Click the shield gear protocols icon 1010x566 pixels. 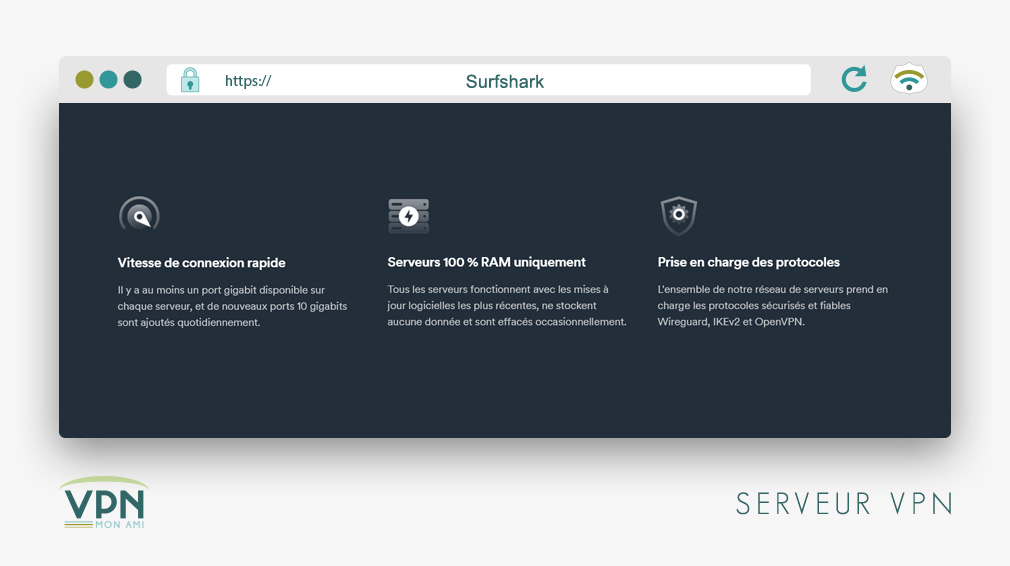678,215
